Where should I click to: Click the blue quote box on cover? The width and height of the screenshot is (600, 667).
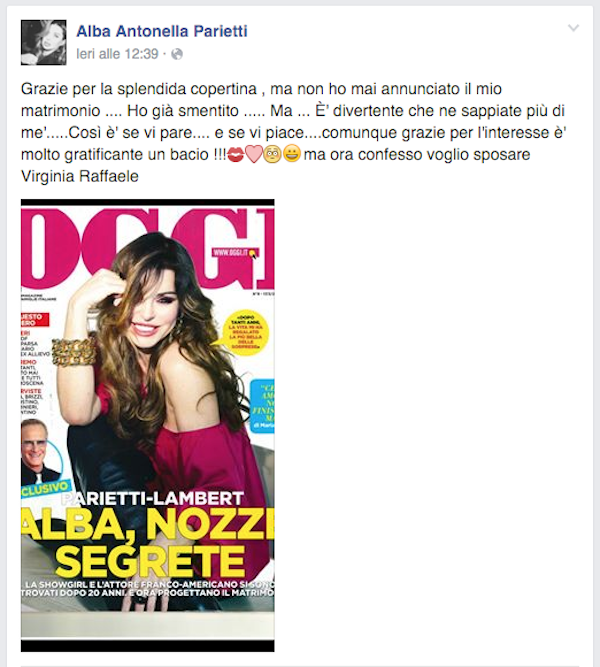tap(262, 406)
